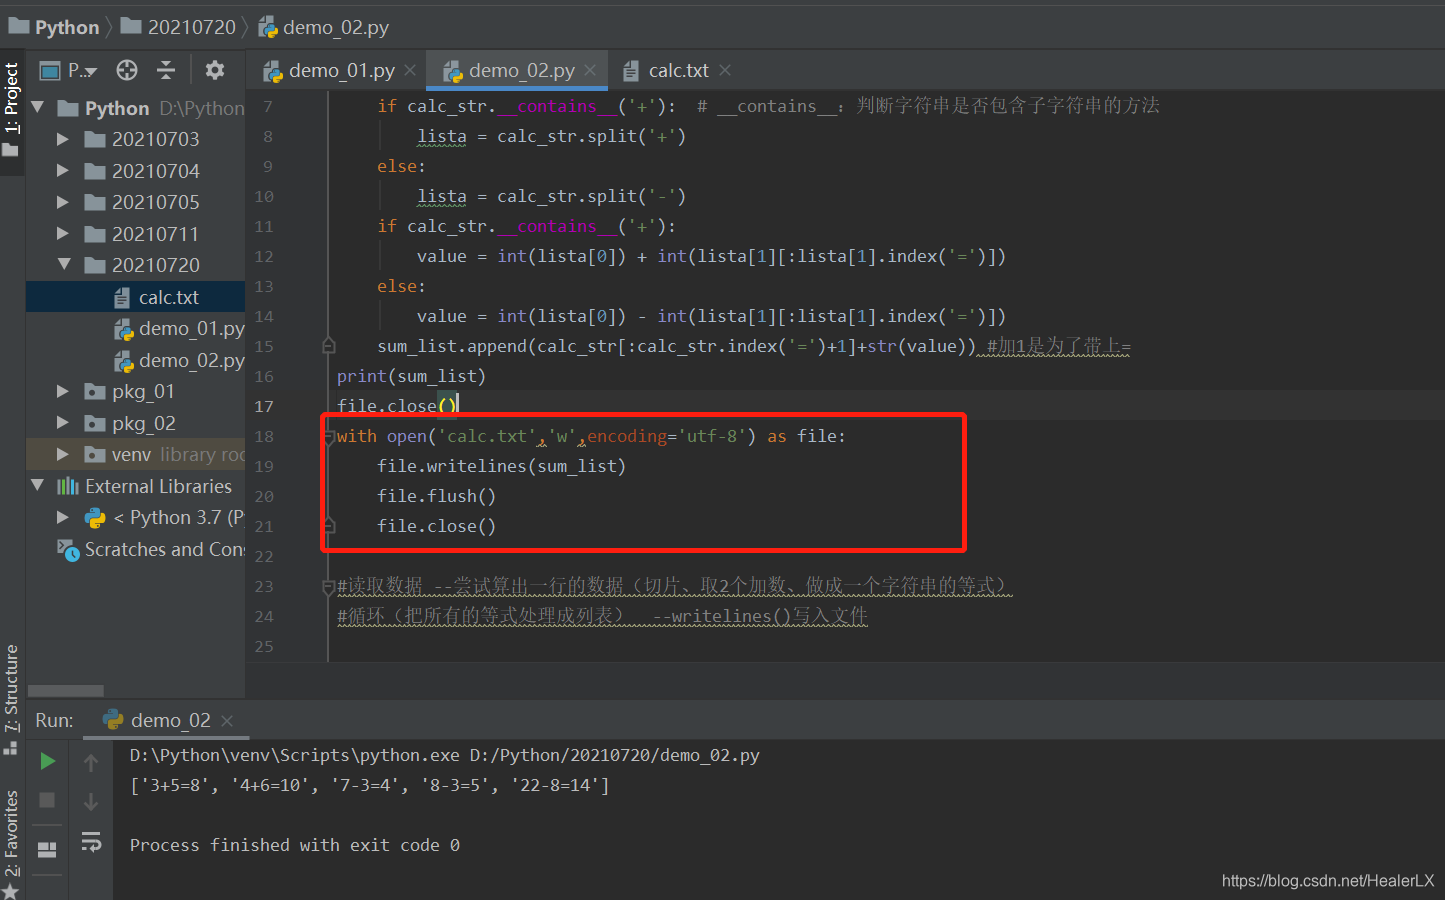The image size is (1445, 900).
Task: Click the Stop process square button
Action: pos(47,800)
